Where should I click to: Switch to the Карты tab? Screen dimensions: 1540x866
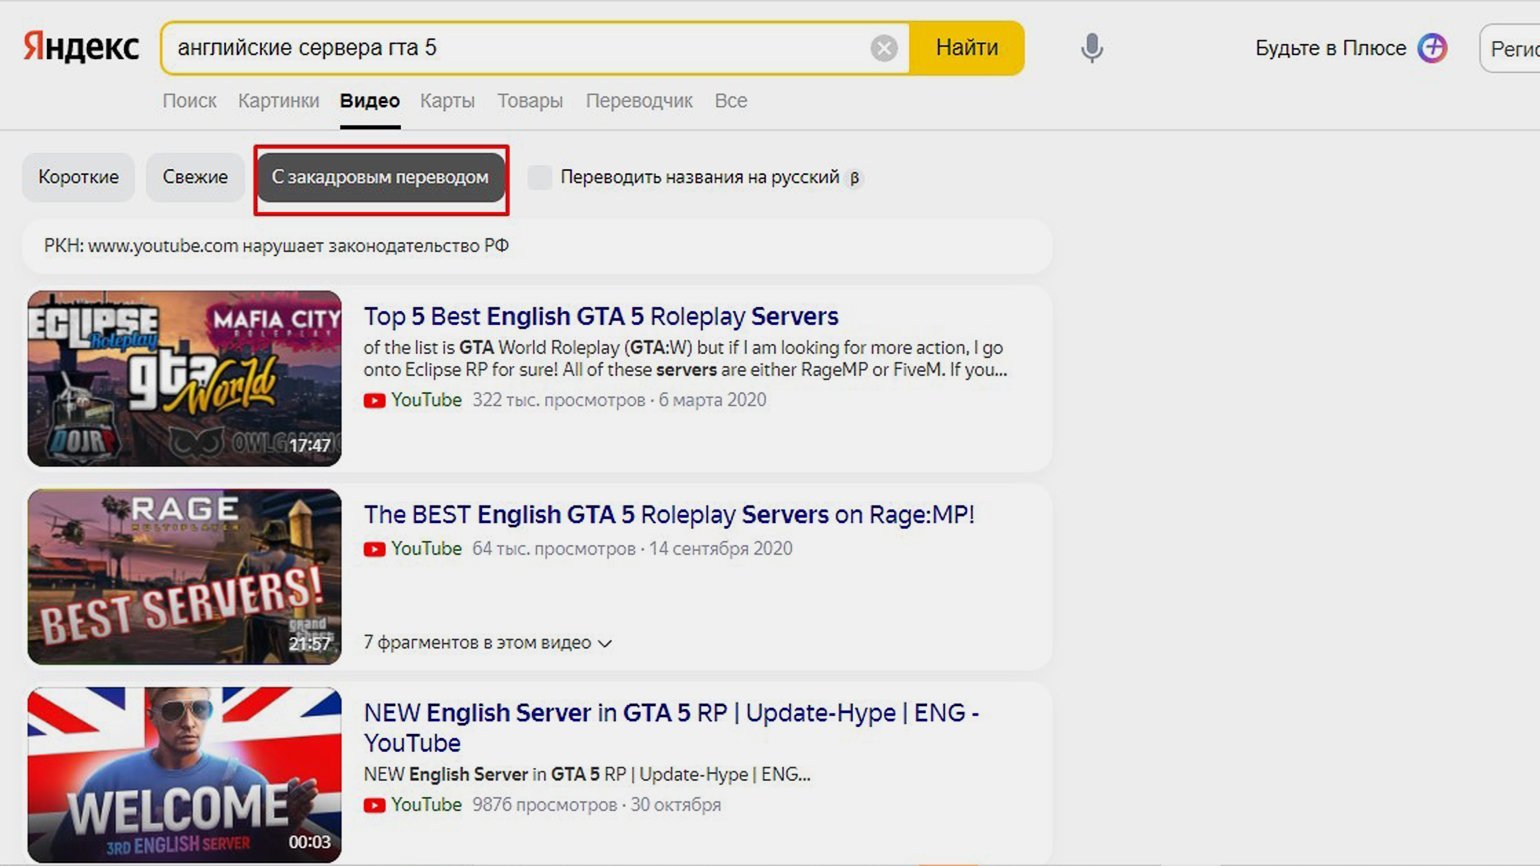pyautogui.click(x=447, y=101)
